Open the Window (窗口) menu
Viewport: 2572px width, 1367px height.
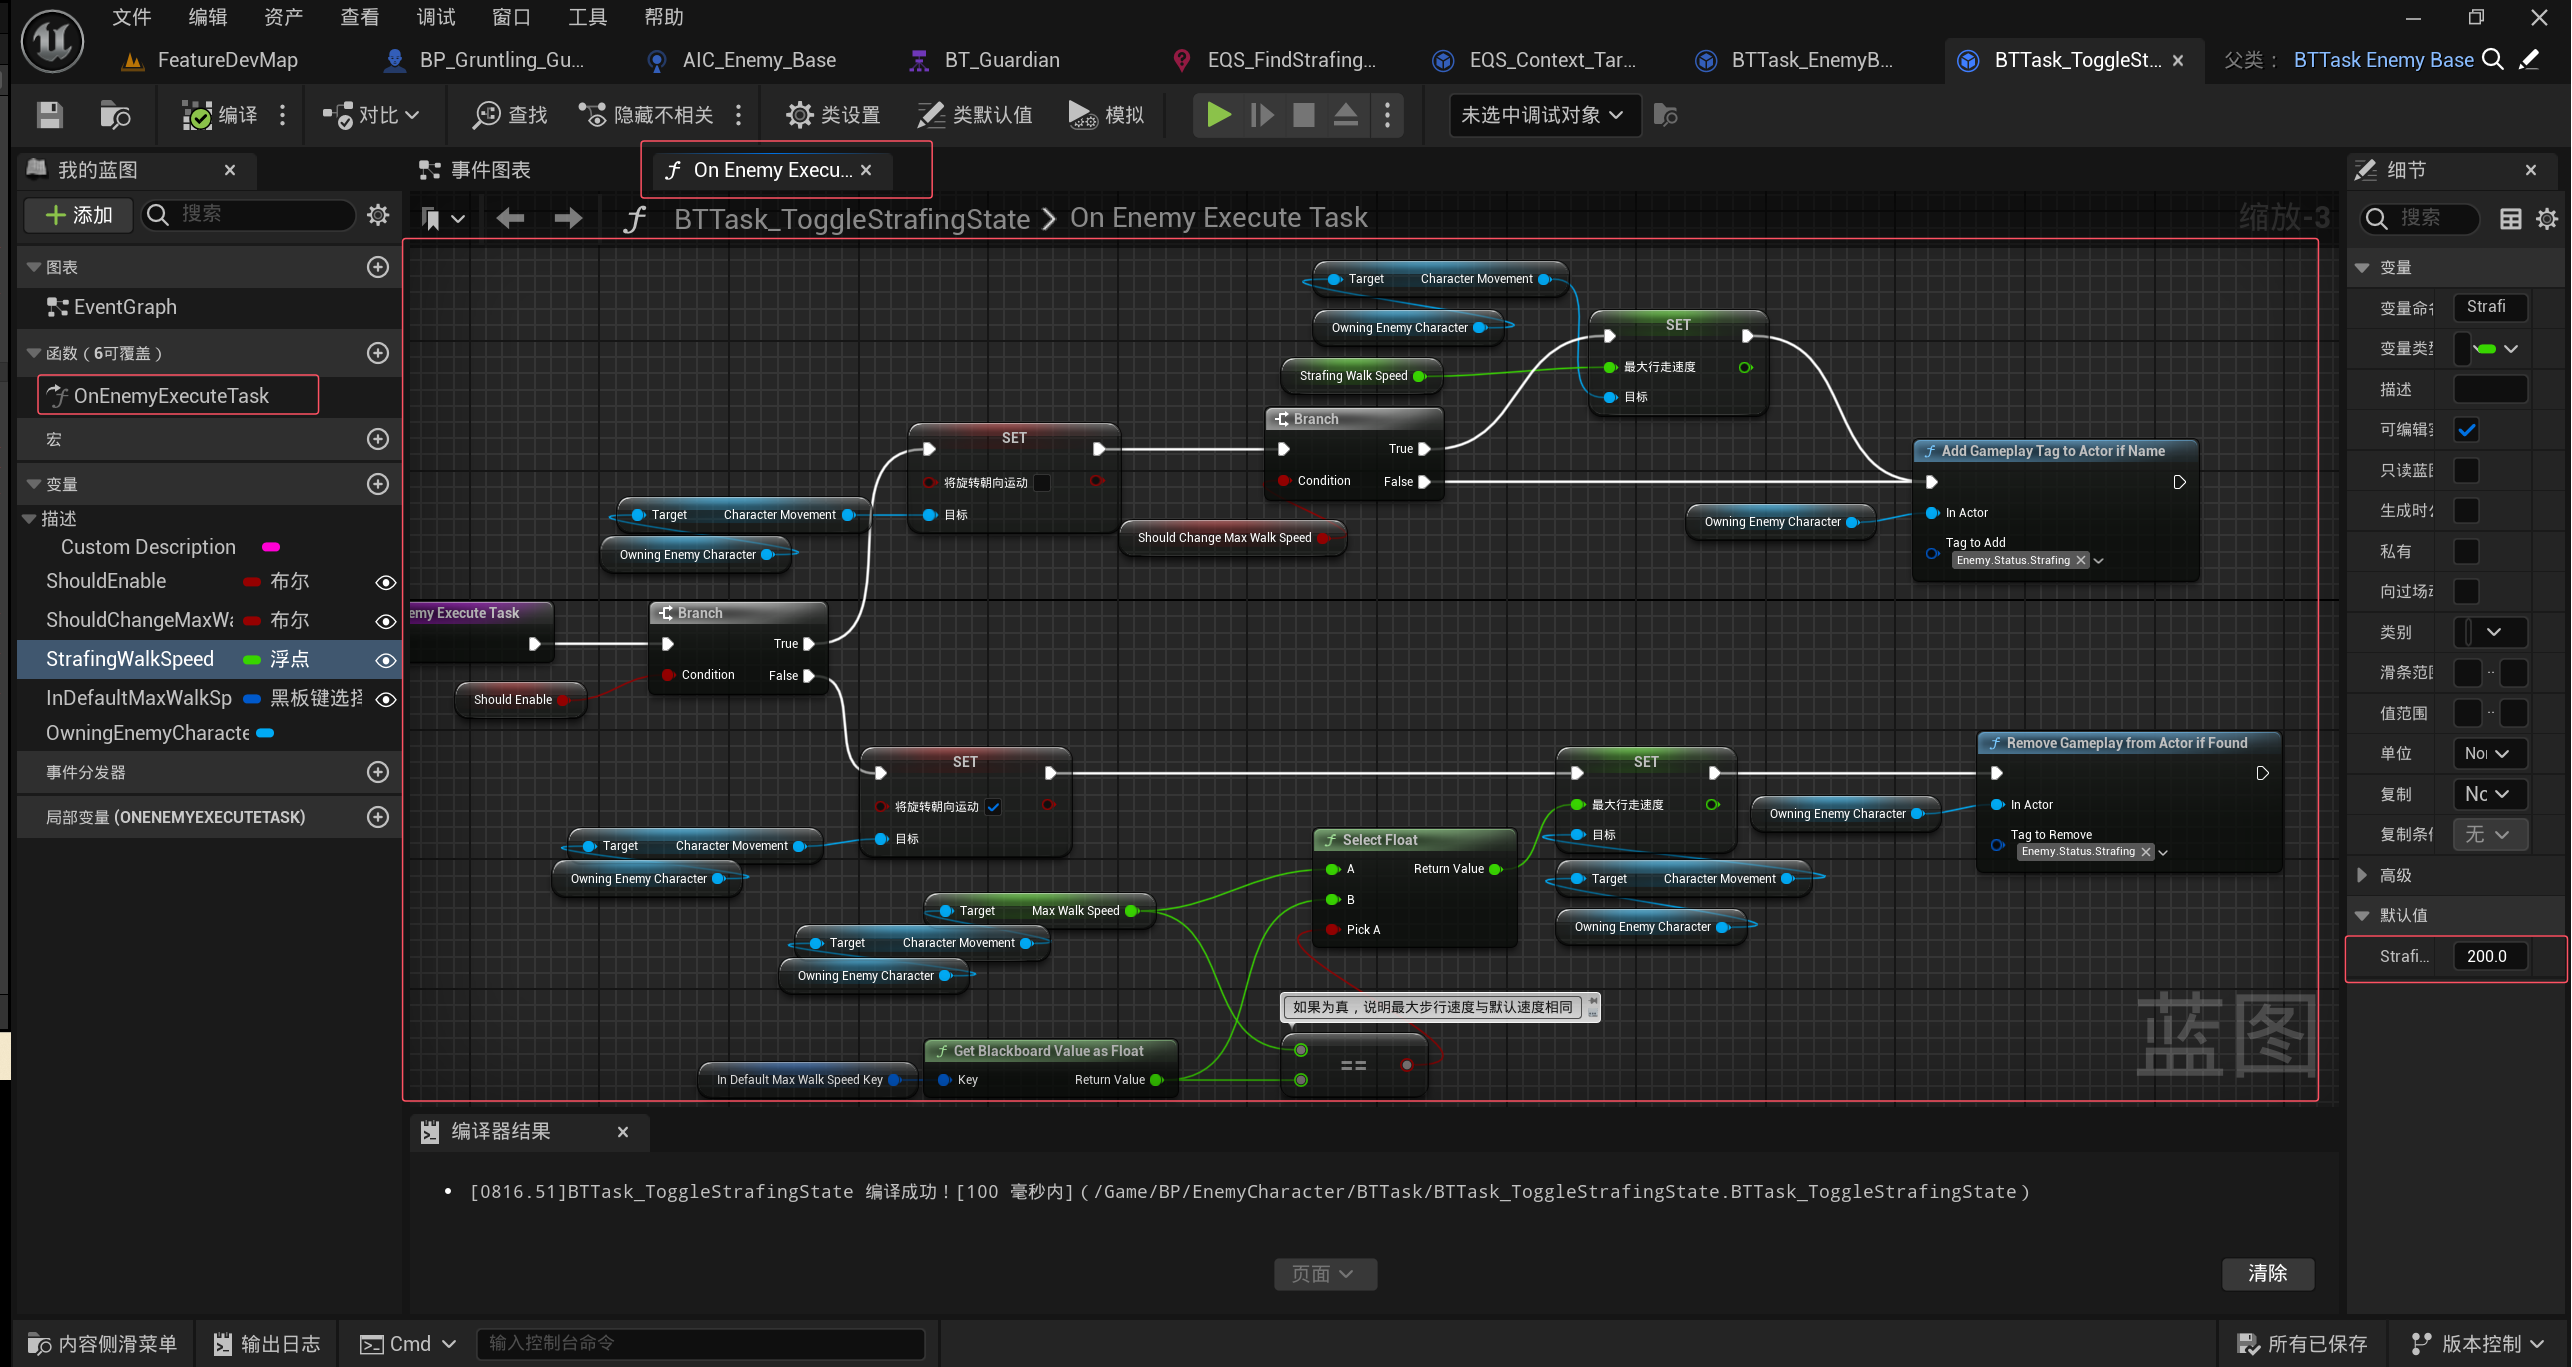click(511, 17)
